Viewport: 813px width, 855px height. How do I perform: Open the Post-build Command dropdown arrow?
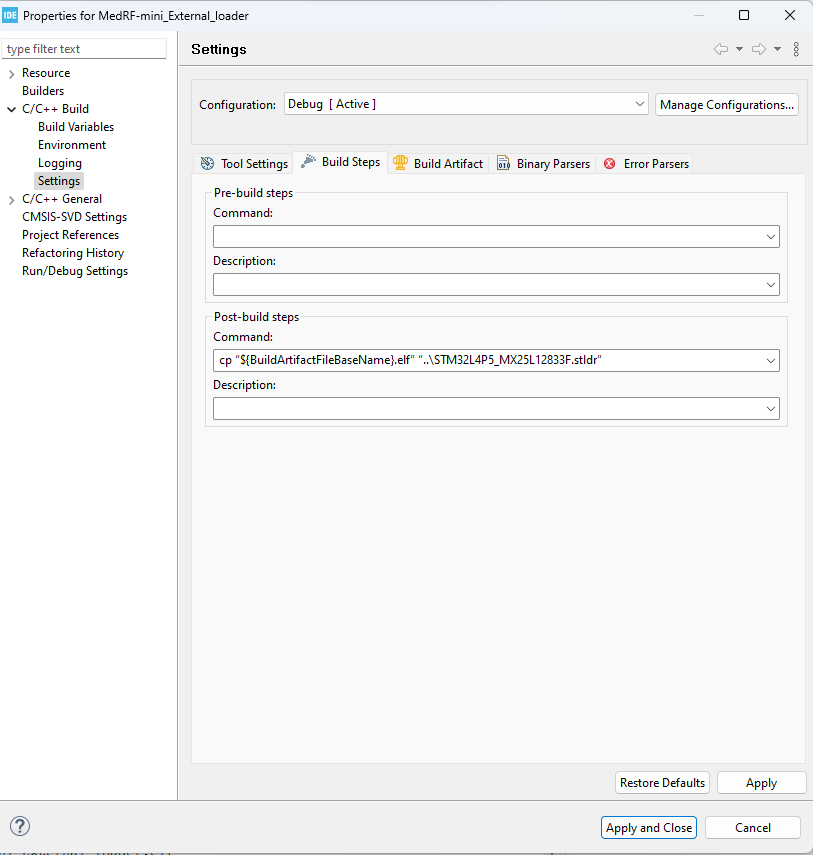click(770, 360)
